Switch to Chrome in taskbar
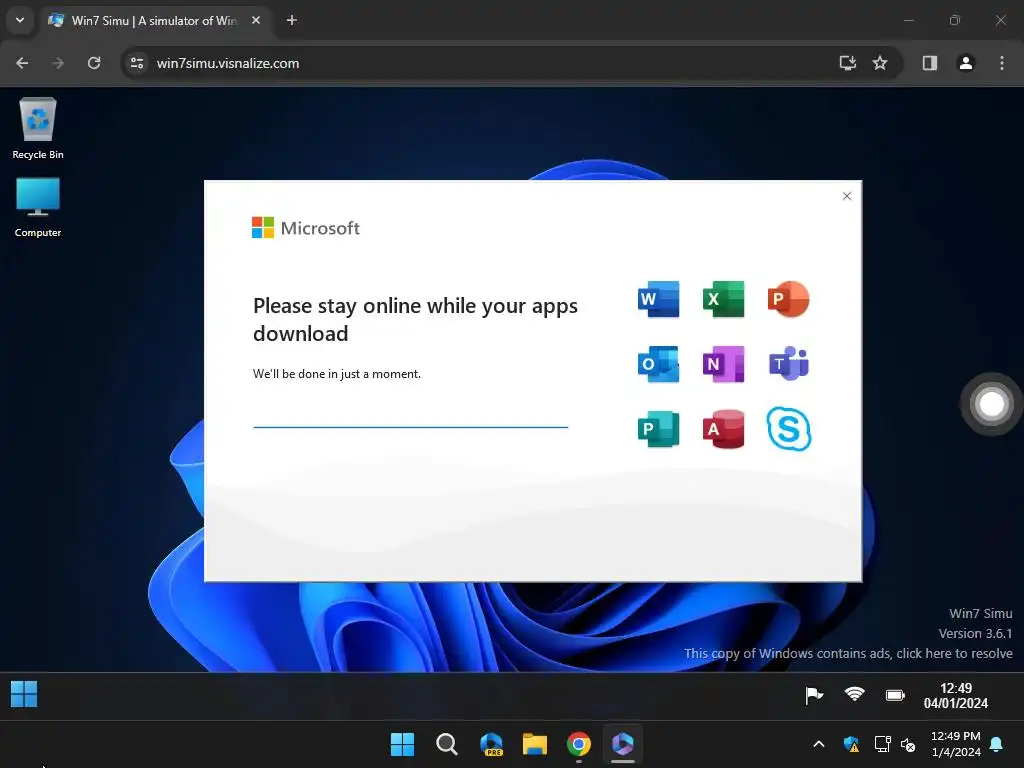1024x768 pixels. click(x=579, y=744)
